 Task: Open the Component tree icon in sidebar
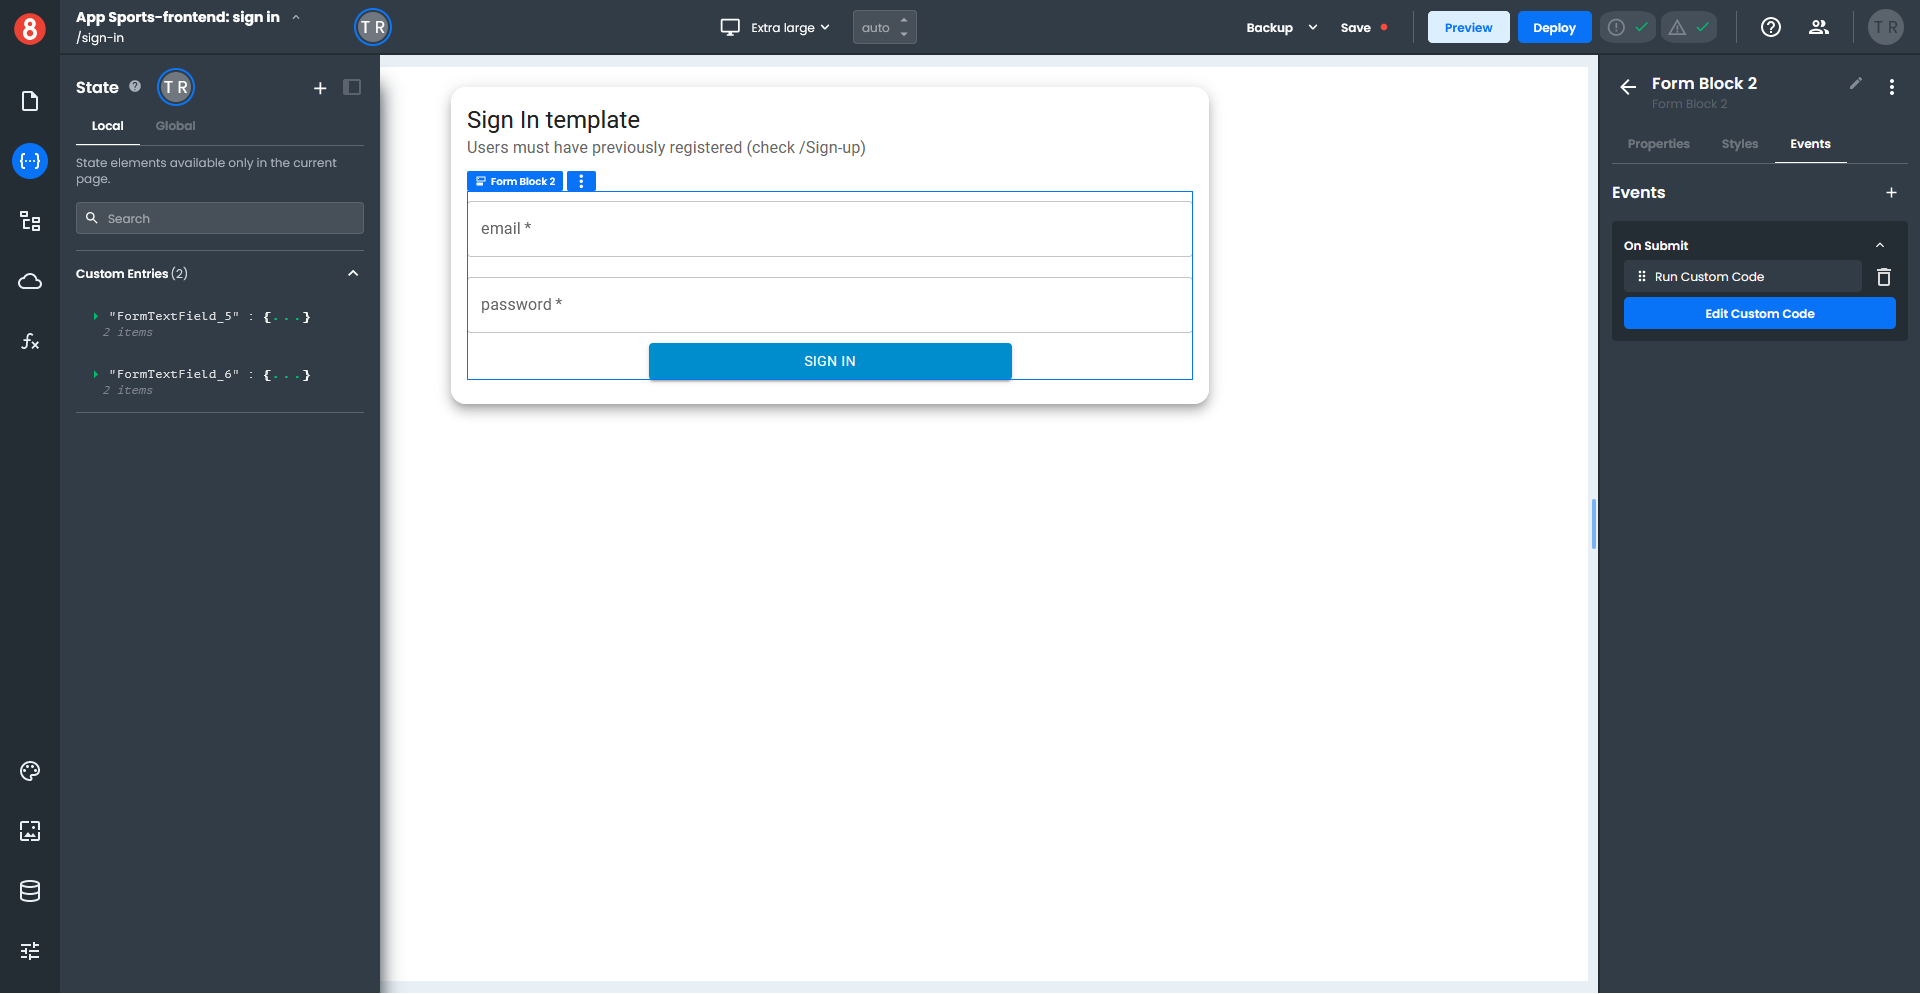pyautogui.click(x=30, y=221)
